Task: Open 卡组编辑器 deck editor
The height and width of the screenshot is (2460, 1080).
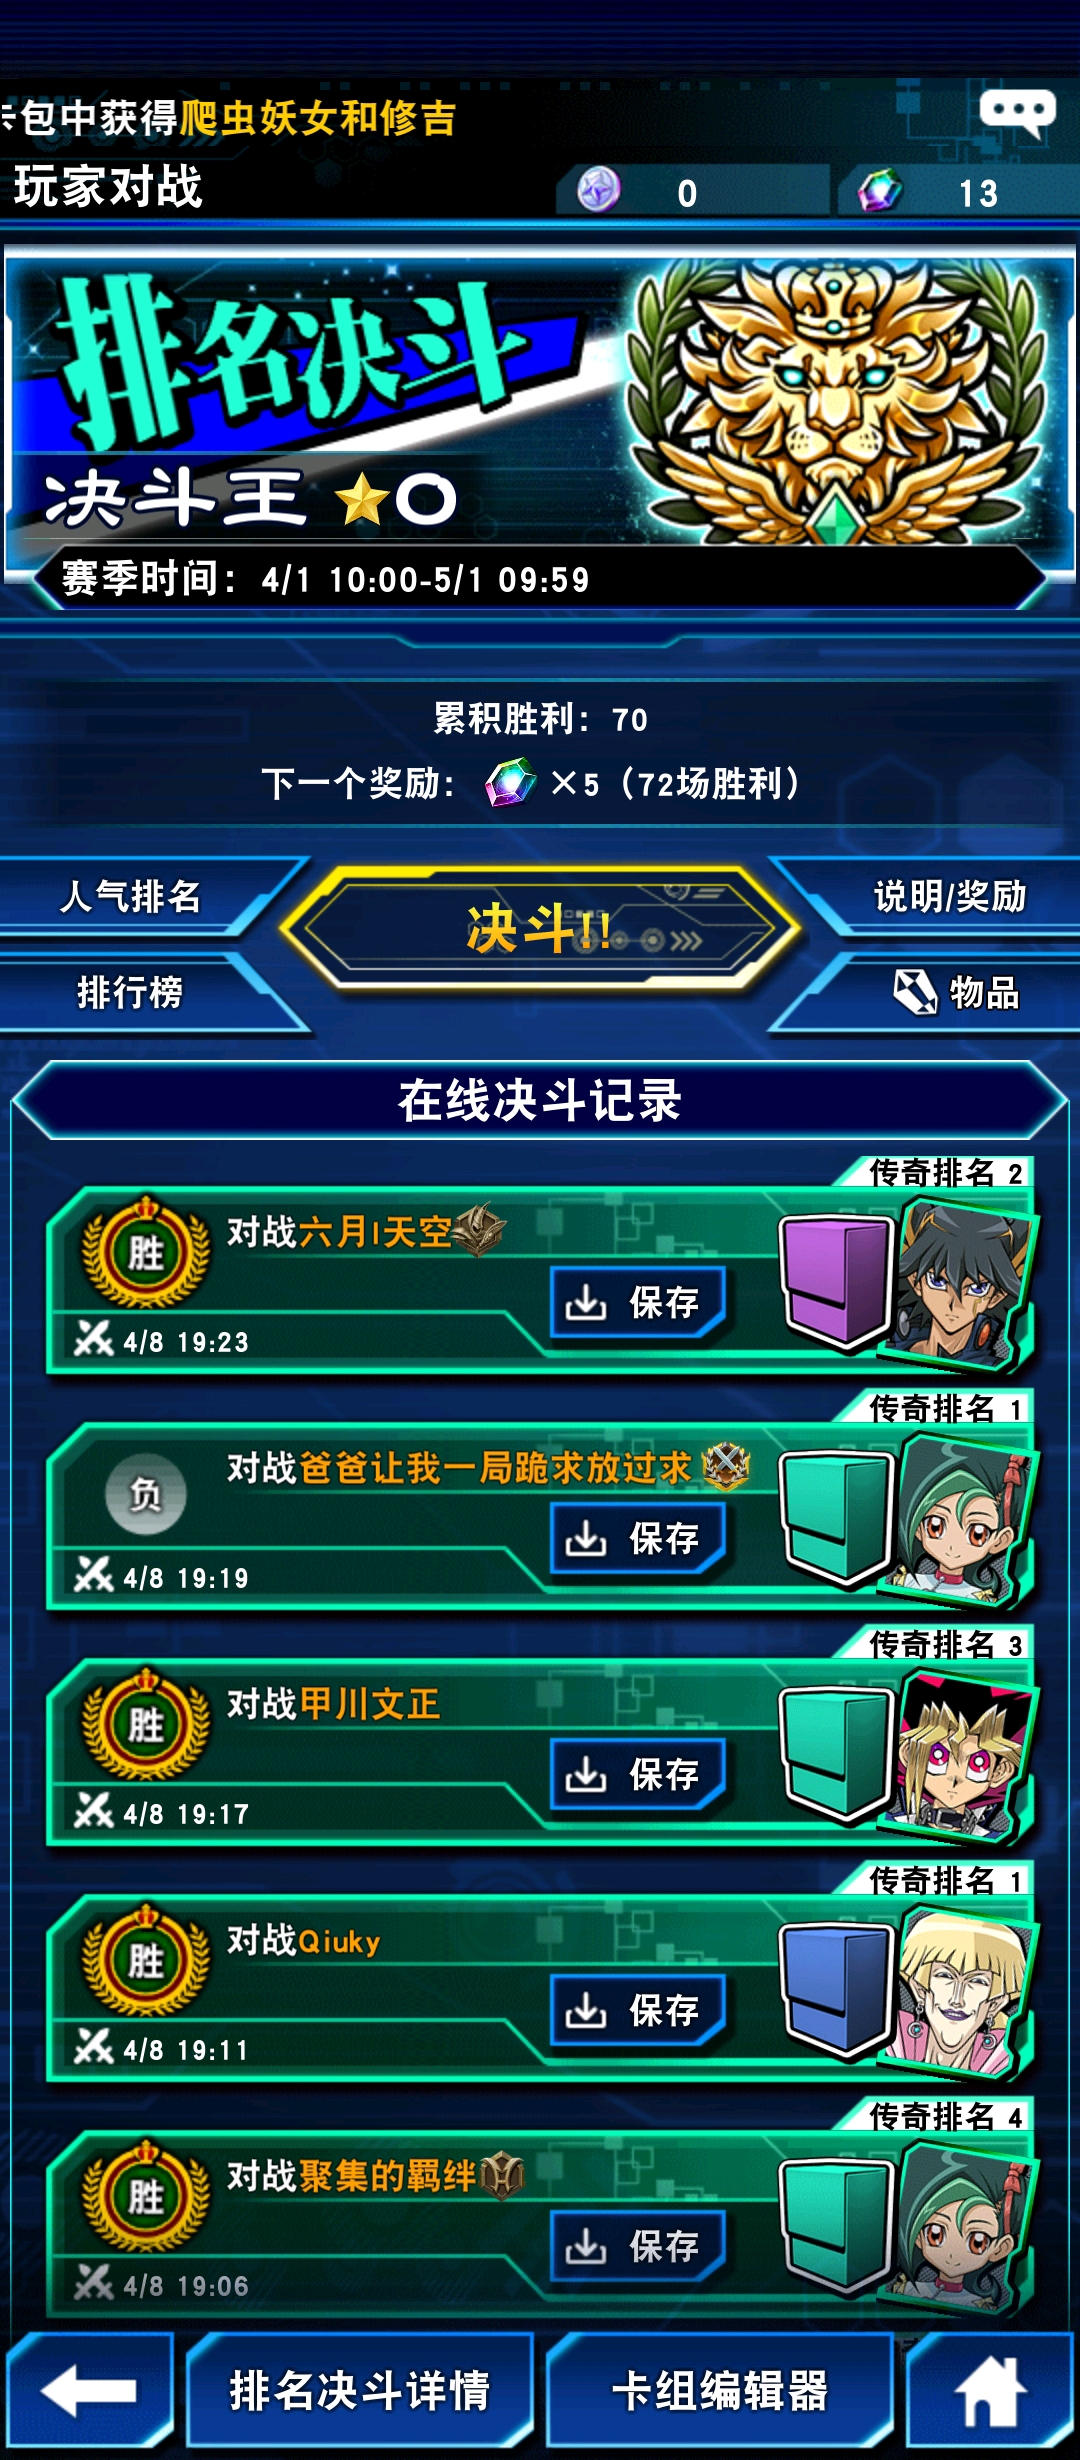Action: click(x=720, y=2390)
